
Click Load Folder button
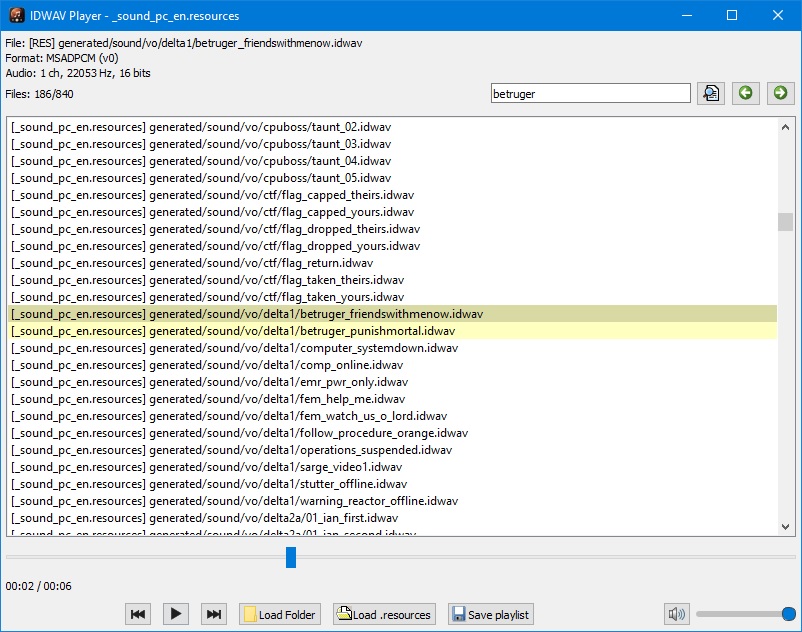point(280,614)
